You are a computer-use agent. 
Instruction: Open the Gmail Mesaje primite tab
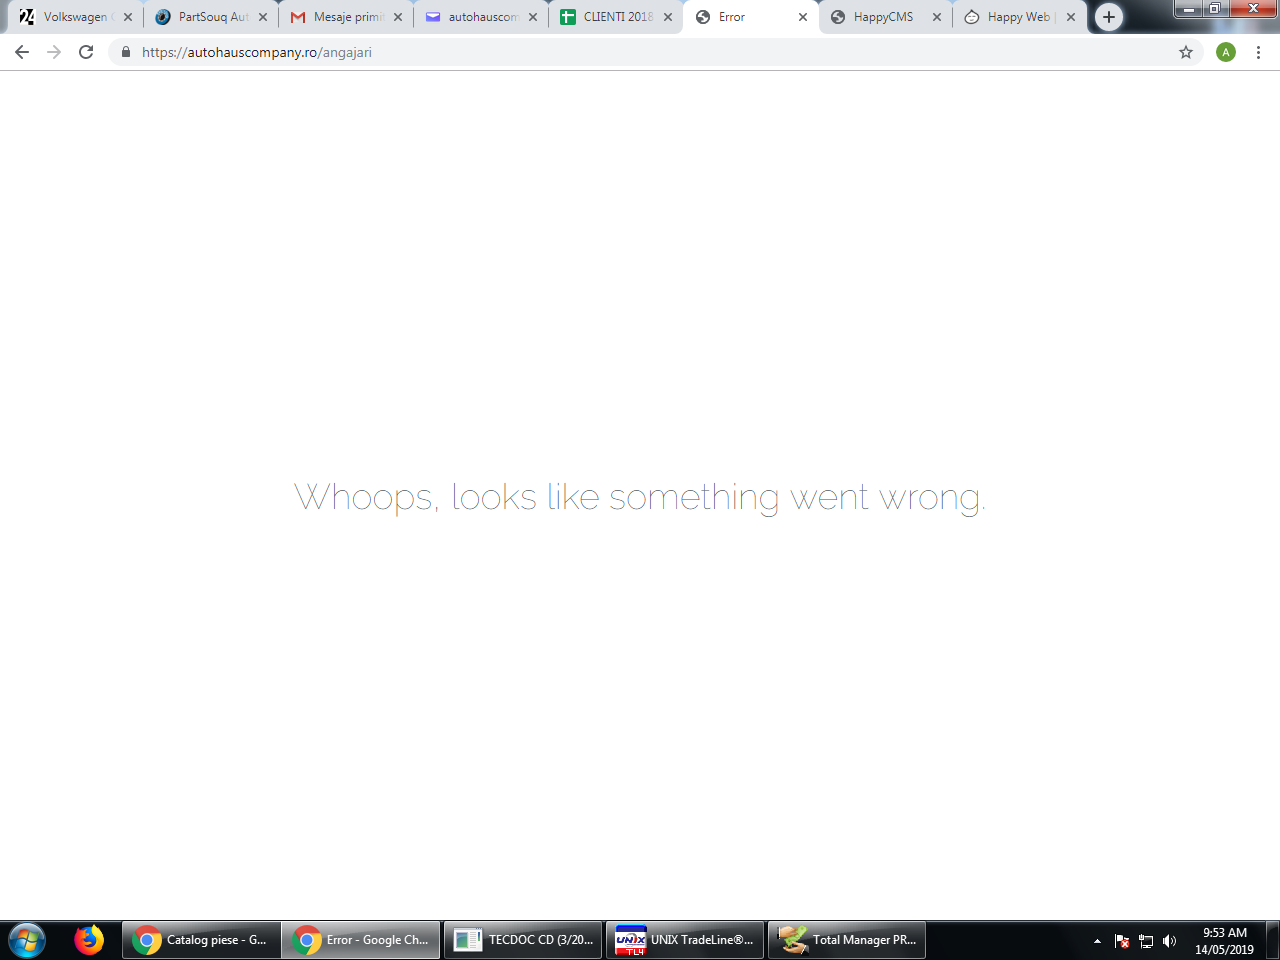click(x=347, y=17)
